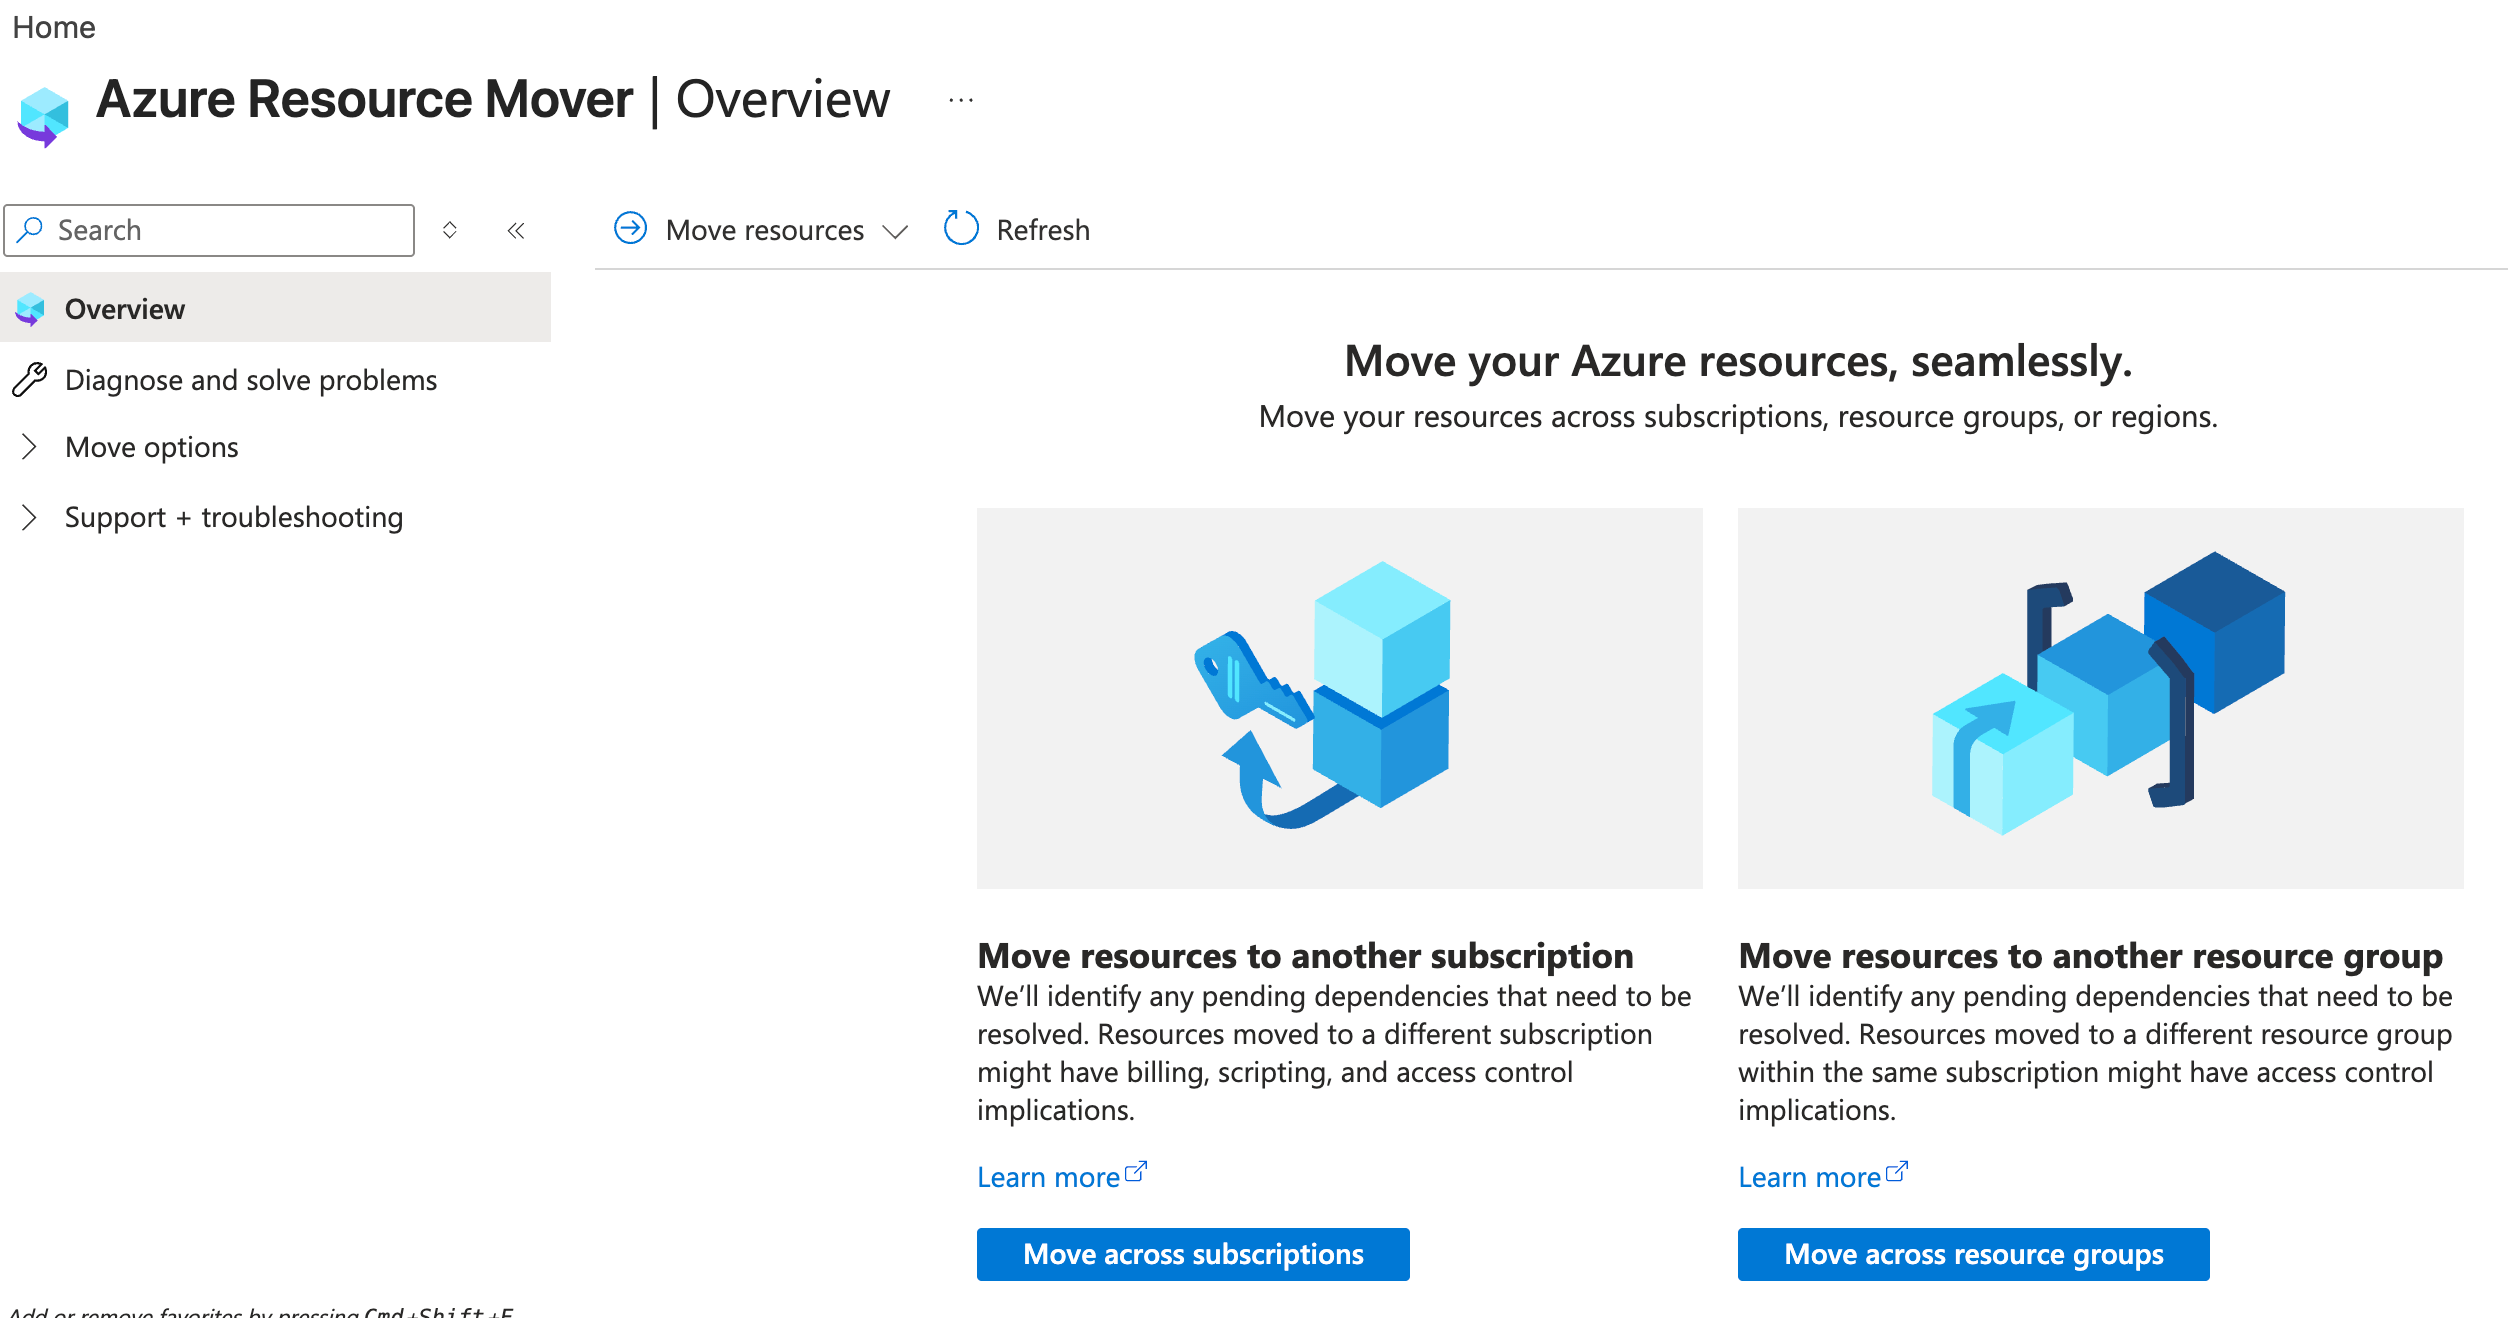Click the resource group cubes illustration

(2101, 698)
